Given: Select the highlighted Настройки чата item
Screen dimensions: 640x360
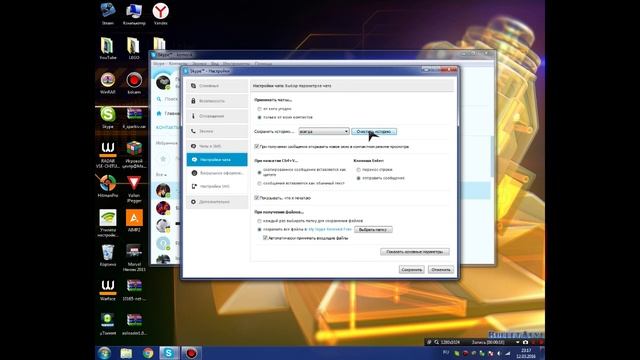Looking at the screenshot, I should pos(217,160).
